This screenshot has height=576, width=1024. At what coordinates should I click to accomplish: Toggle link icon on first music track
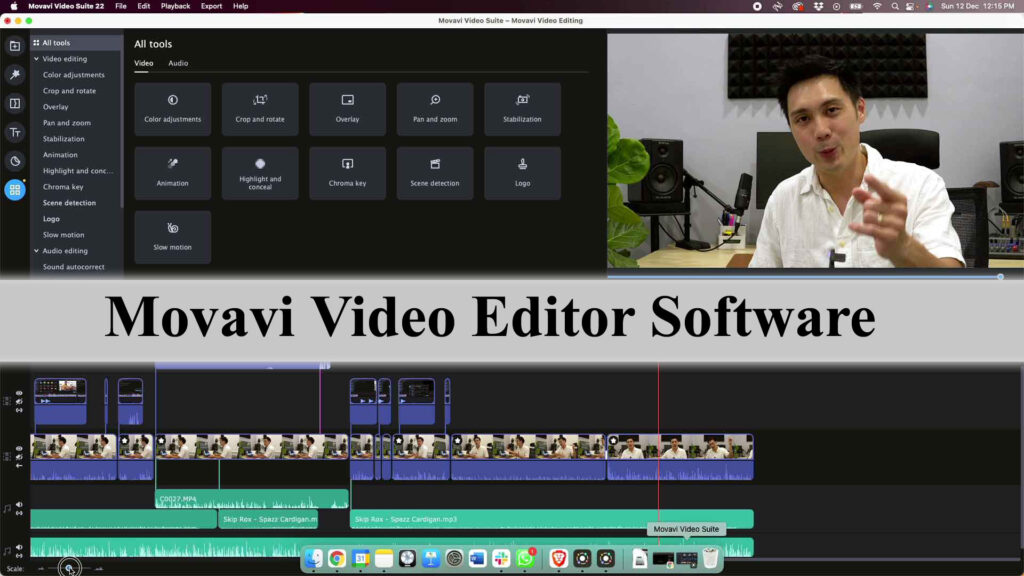[x=19, y=513]
